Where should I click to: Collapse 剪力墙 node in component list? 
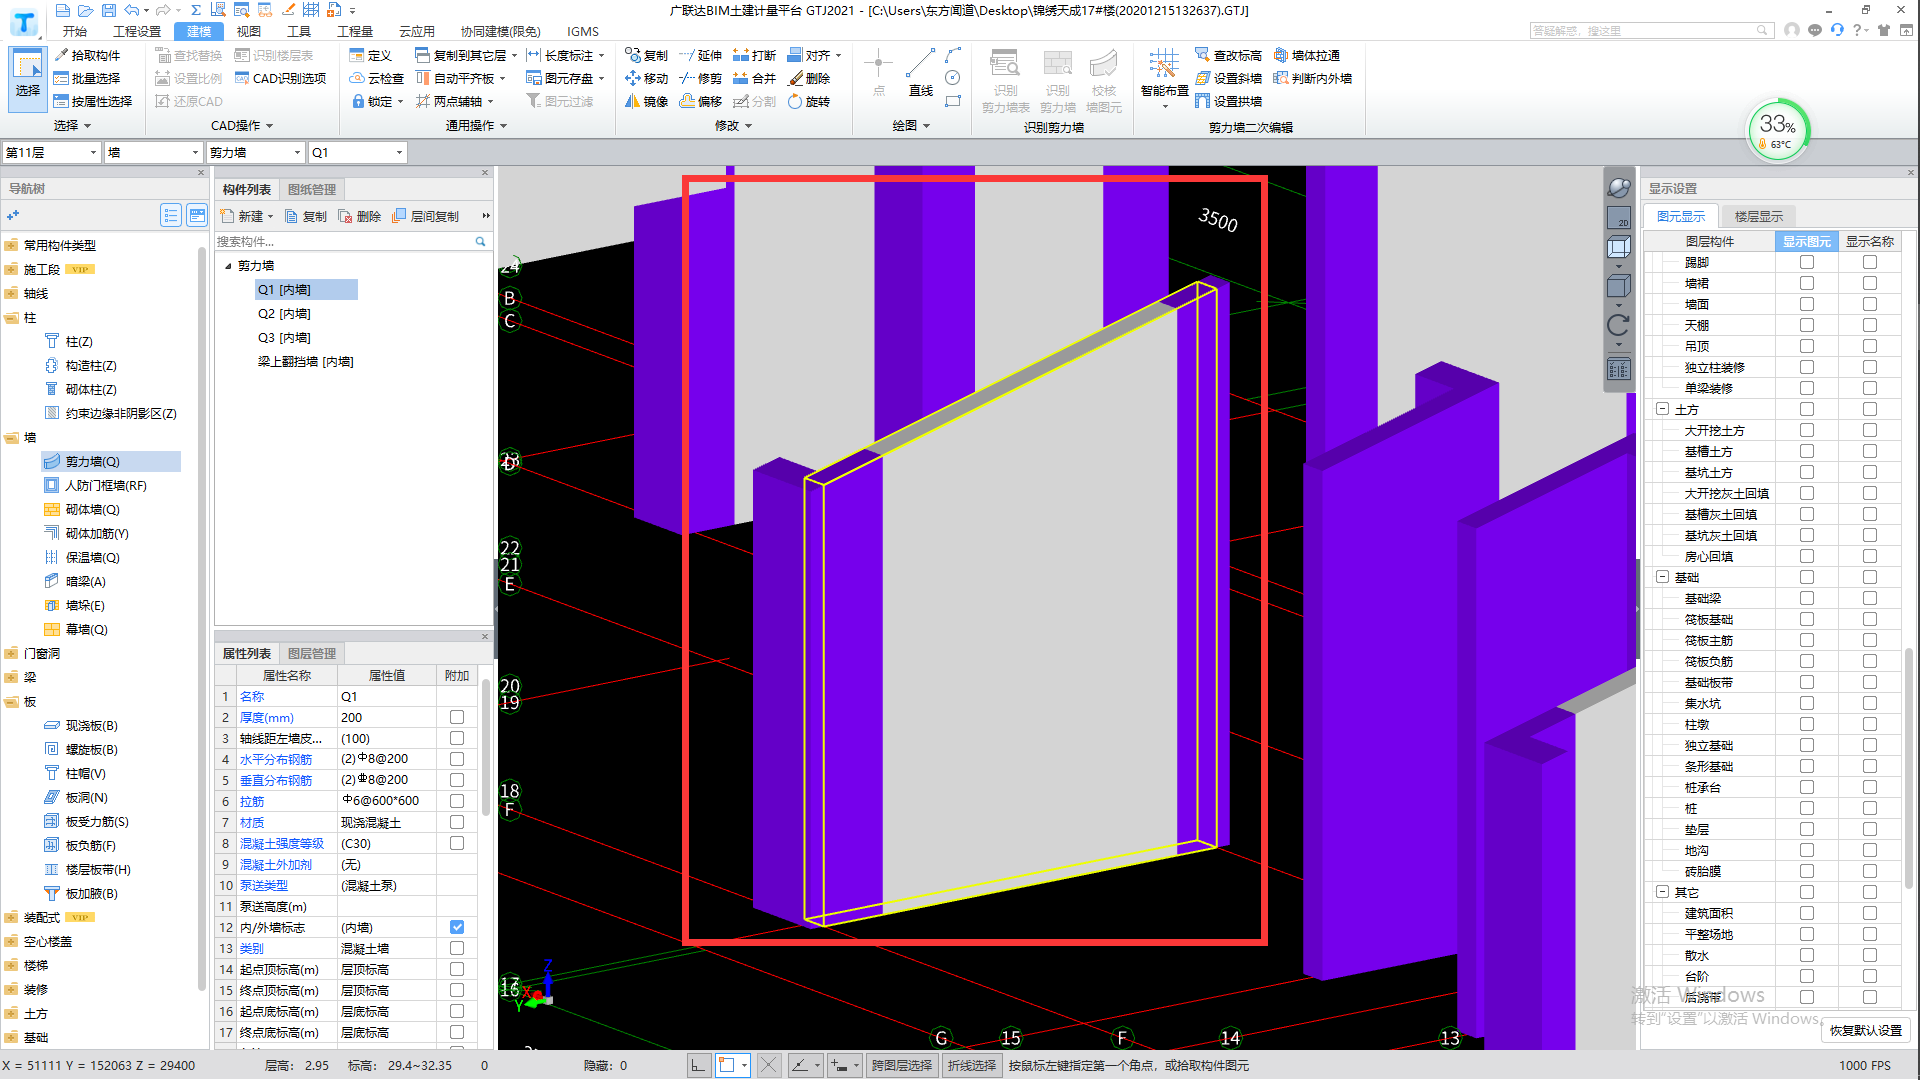[x=228, y=266]
